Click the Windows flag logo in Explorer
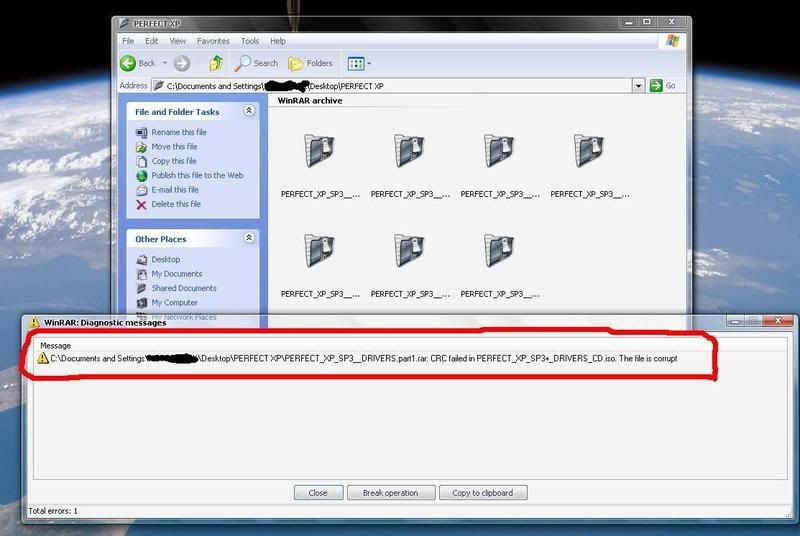Screen dimensions: 800x536 click(x=672, y=41)
